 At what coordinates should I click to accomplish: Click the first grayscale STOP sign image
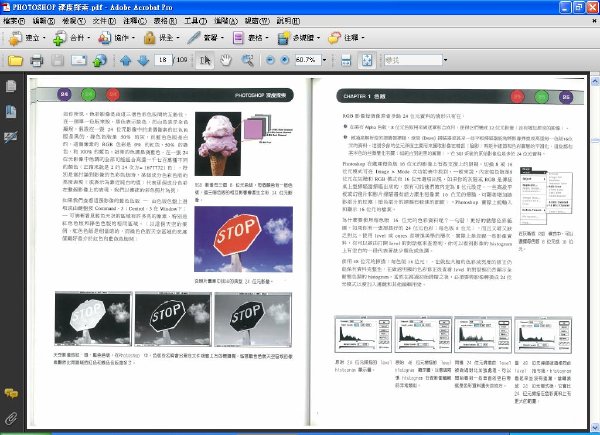click(x=93, y=319)
